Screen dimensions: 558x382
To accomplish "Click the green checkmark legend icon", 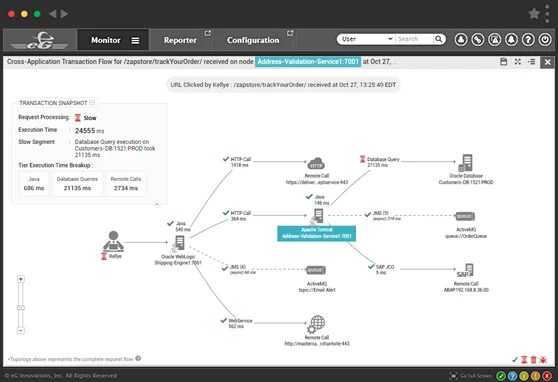I will pos(515,360).
